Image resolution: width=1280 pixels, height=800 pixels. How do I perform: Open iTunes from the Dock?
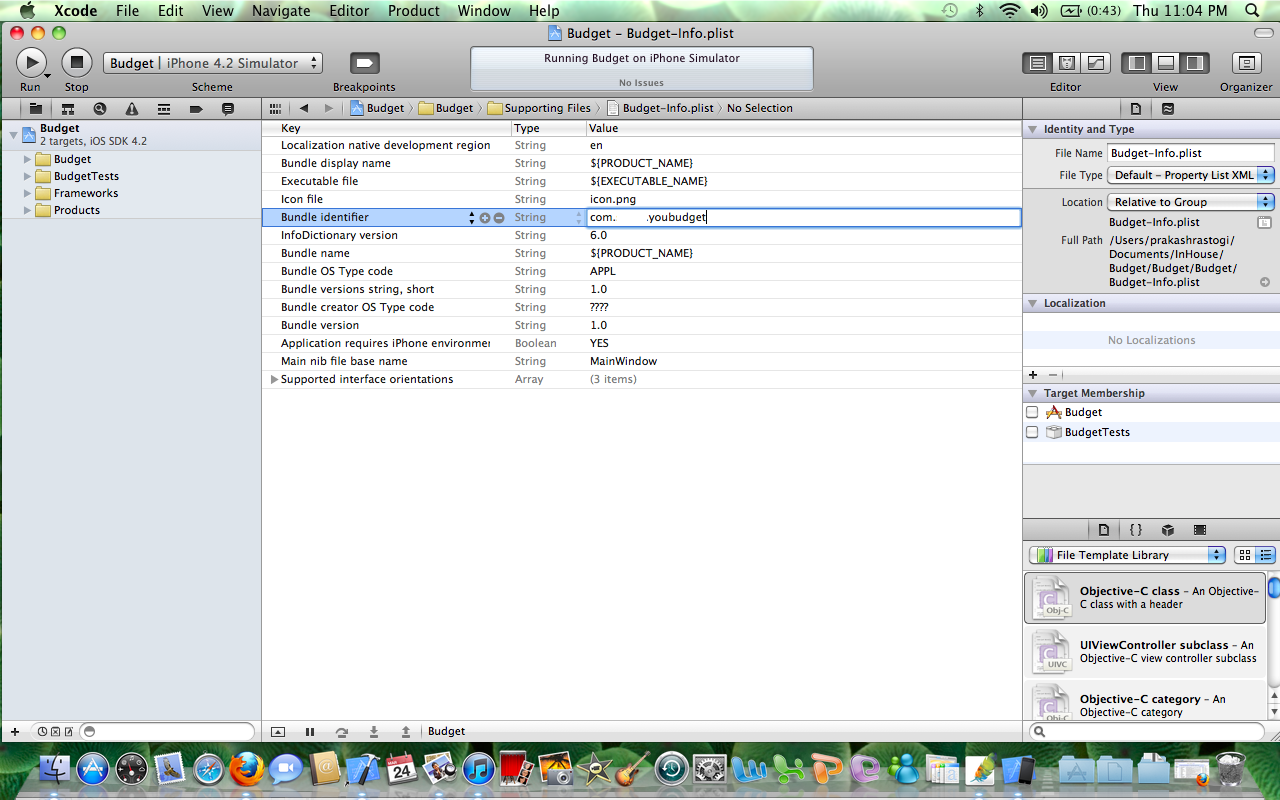[x=478, y=769]
